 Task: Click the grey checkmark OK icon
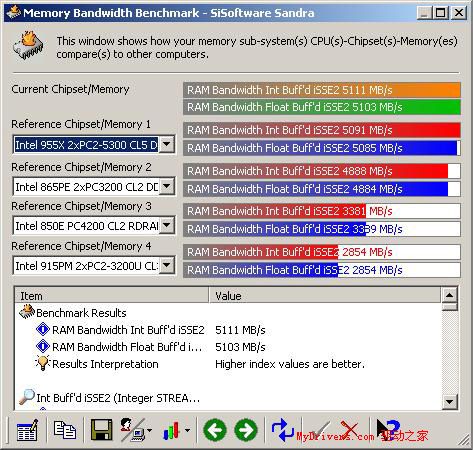pyautogui.click(x=317, y=430)
